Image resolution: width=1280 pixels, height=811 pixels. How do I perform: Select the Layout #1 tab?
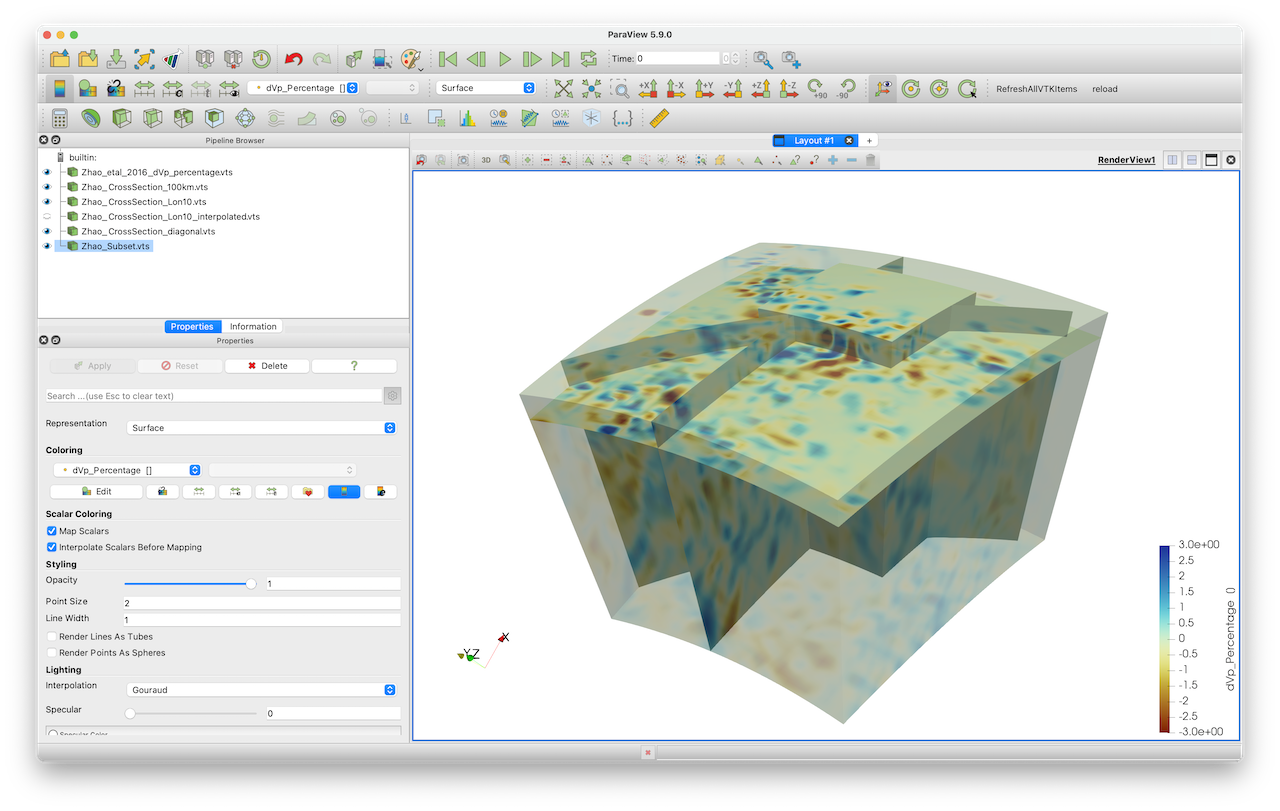coord(813,141)
